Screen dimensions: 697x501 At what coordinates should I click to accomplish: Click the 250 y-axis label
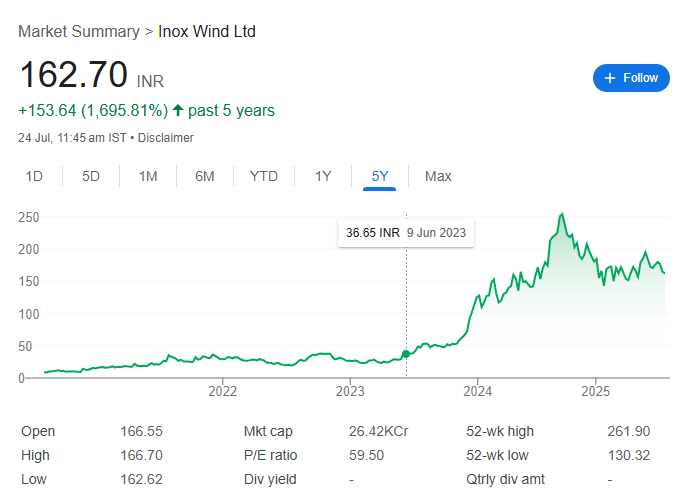point(28,217)
